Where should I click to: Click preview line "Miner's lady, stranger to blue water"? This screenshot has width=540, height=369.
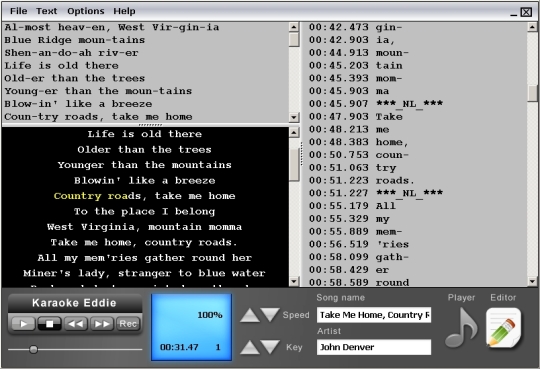pos(144,274)
